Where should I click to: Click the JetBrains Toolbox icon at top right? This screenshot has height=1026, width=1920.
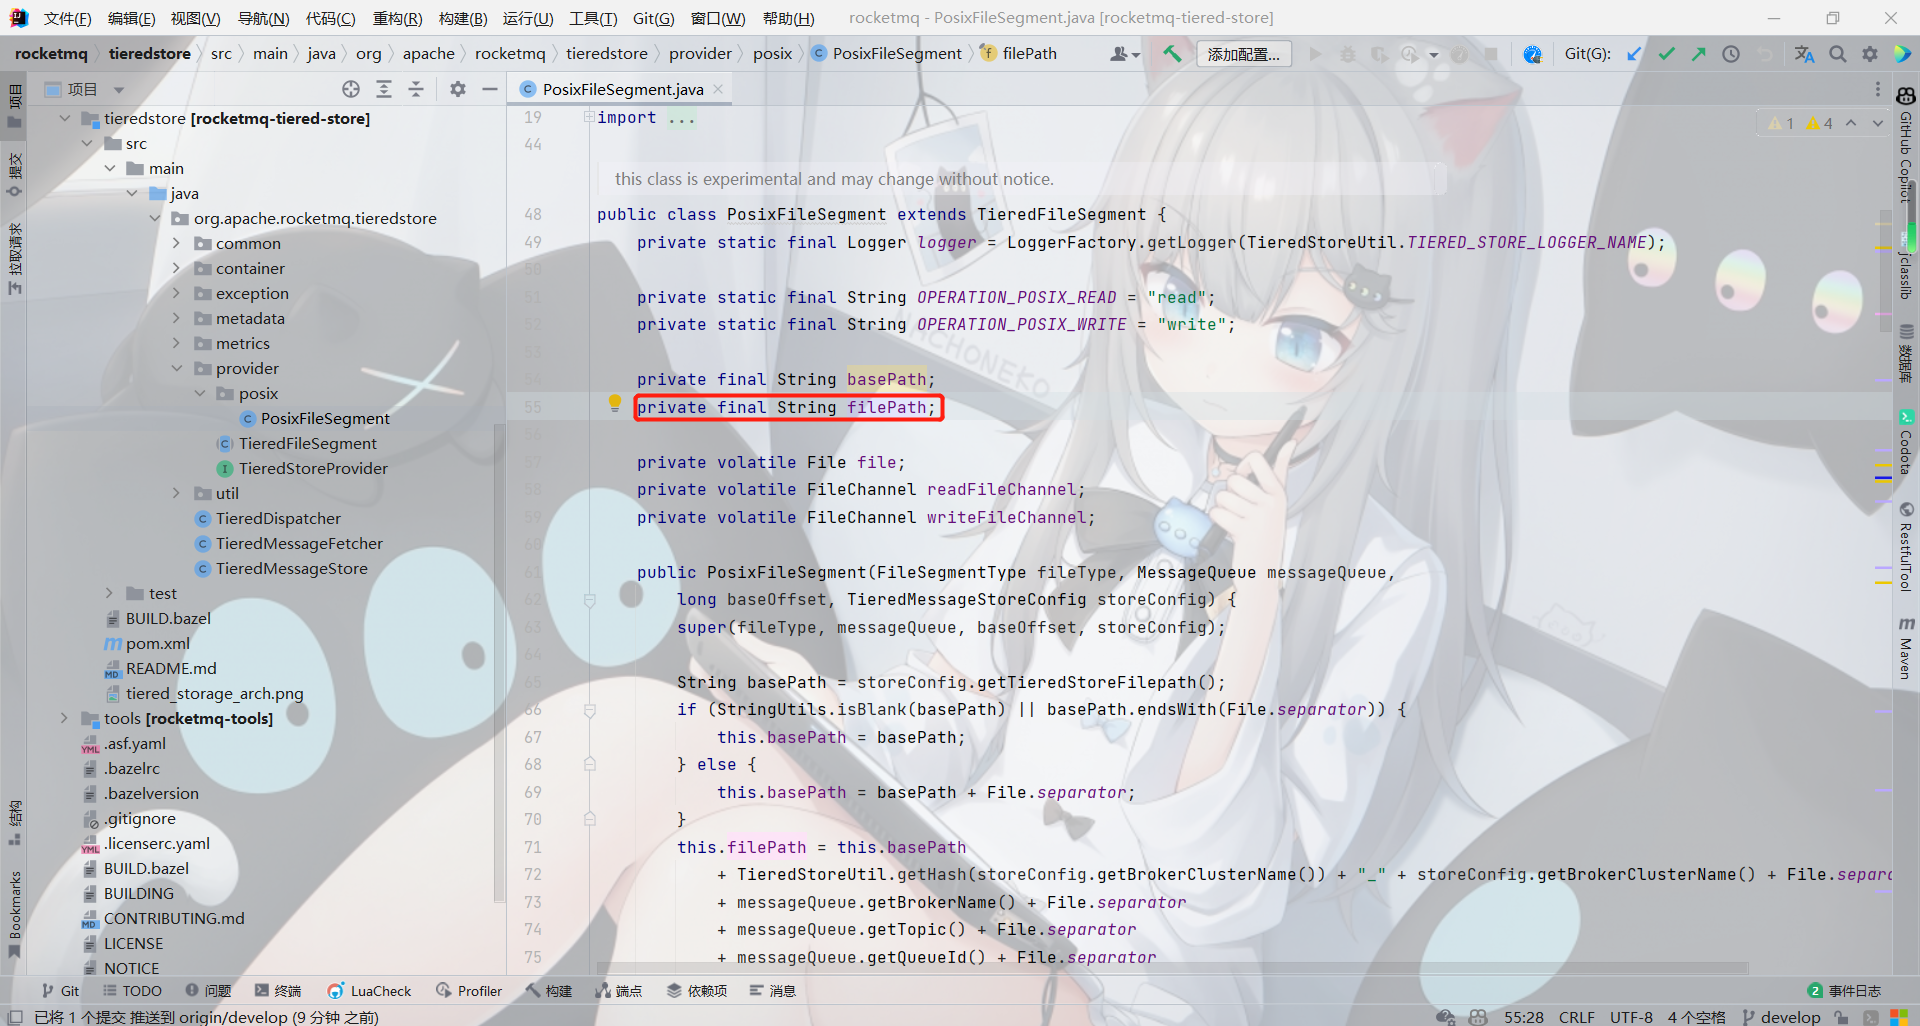pyautogui.click(x=1902, y=54)
